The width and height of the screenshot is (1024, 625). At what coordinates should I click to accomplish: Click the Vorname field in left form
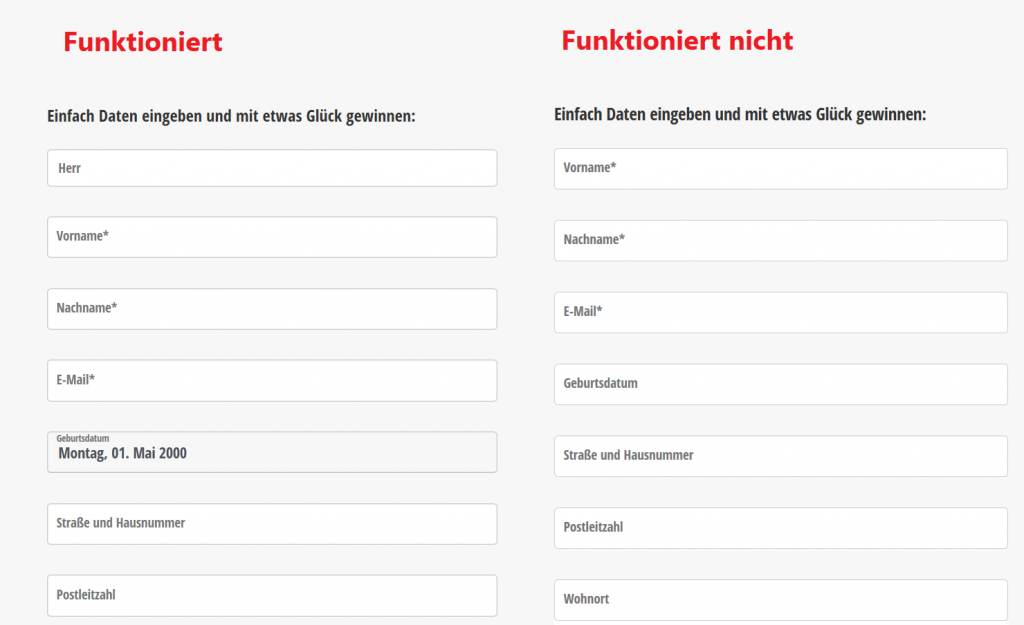272,237
